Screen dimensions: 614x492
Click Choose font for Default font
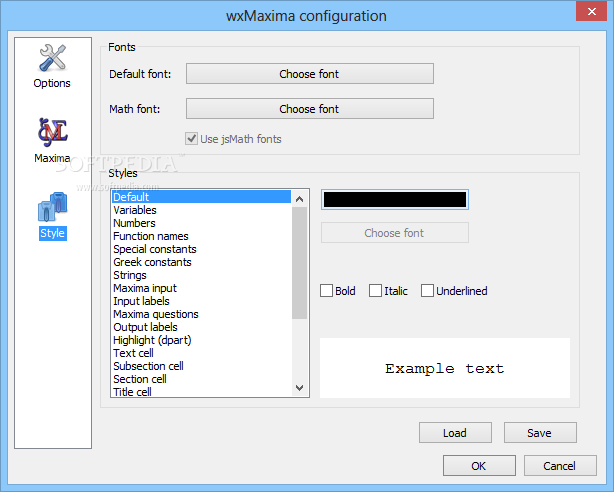tap(310, 74)
